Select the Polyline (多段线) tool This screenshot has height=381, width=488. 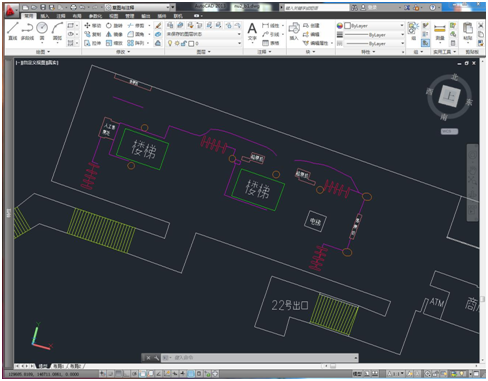pos(27,31)
